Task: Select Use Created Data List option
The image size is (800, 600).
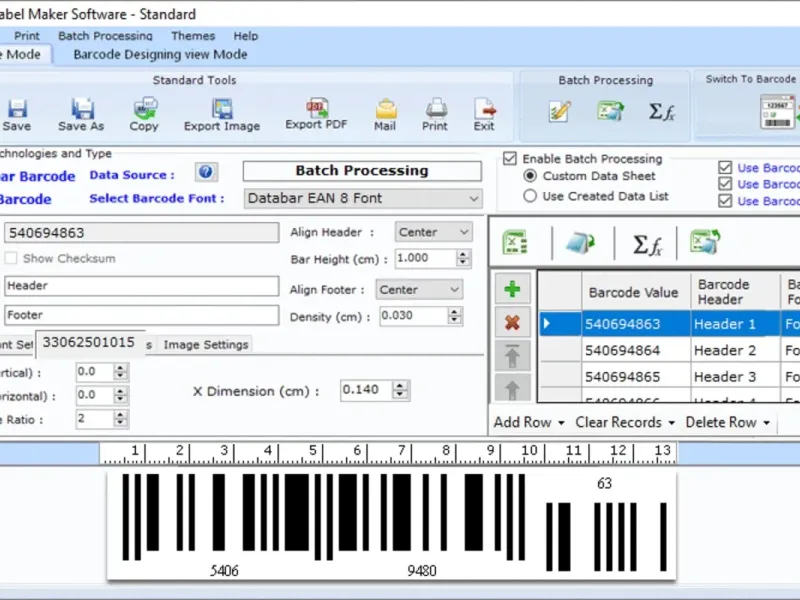Action: pyautogui.click(x=531, y=197)
